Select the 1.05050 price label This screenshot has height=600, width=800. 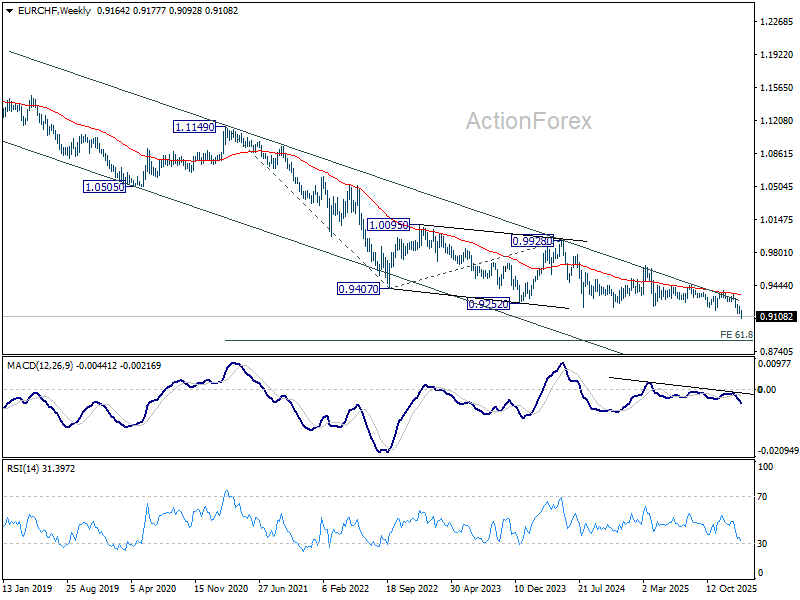(x=104, y=187)
